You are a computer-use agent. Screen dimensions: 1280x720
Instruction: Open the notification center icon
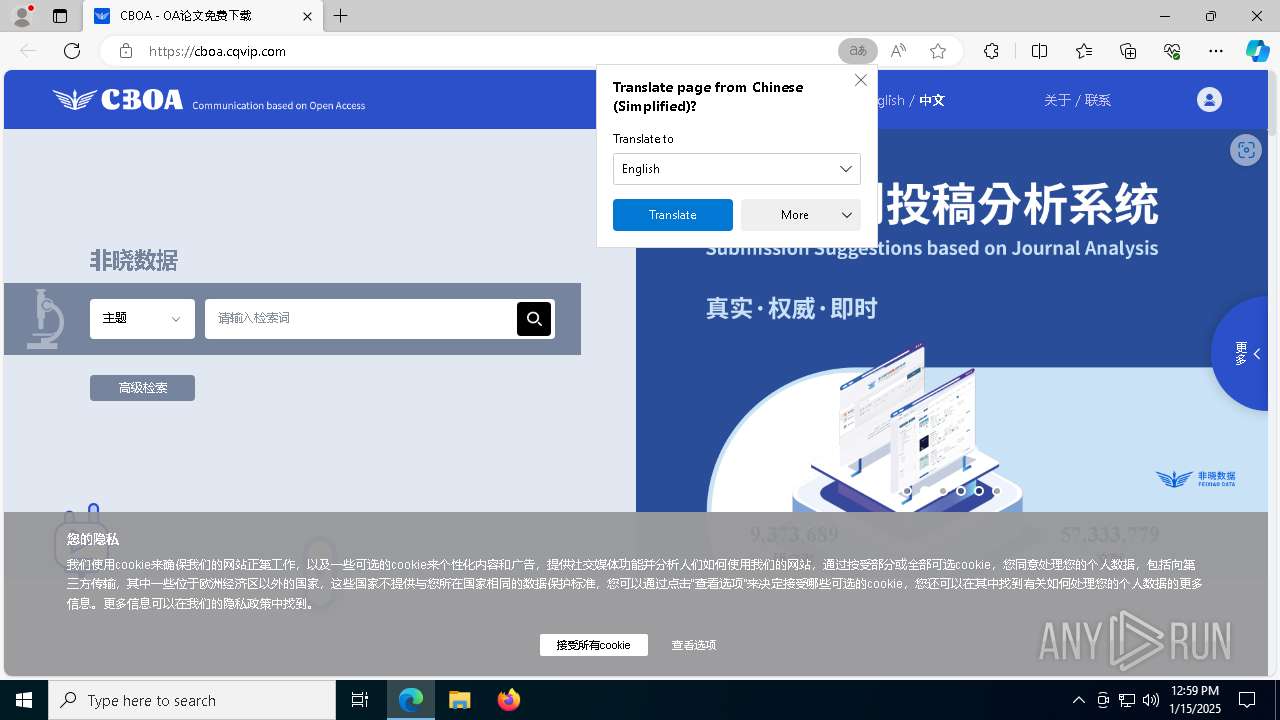click(1247, 700)
